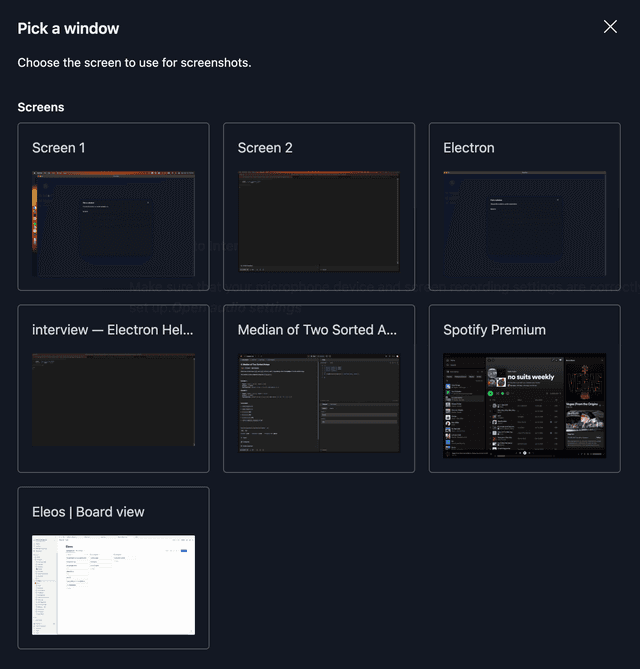The image size is (640, 669).
Task: Click the "Electron" card title
Action: pyautogui.click(x=469, y=148)
